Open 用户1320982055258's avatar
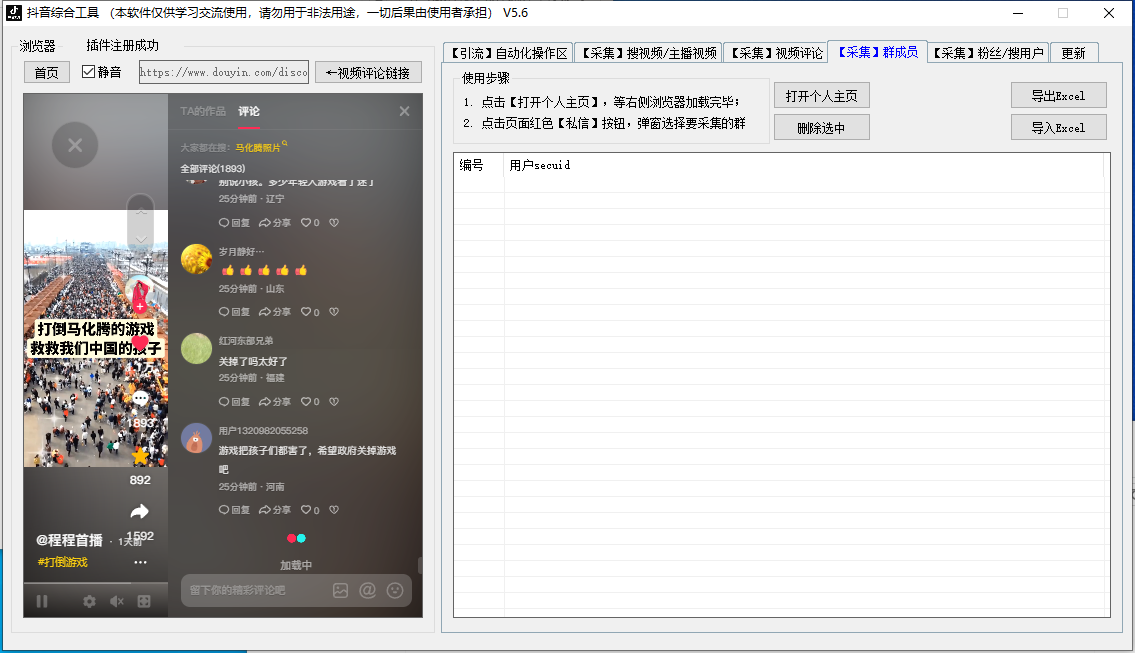Viewport: 1135px width, 653px height. [196, 439]
